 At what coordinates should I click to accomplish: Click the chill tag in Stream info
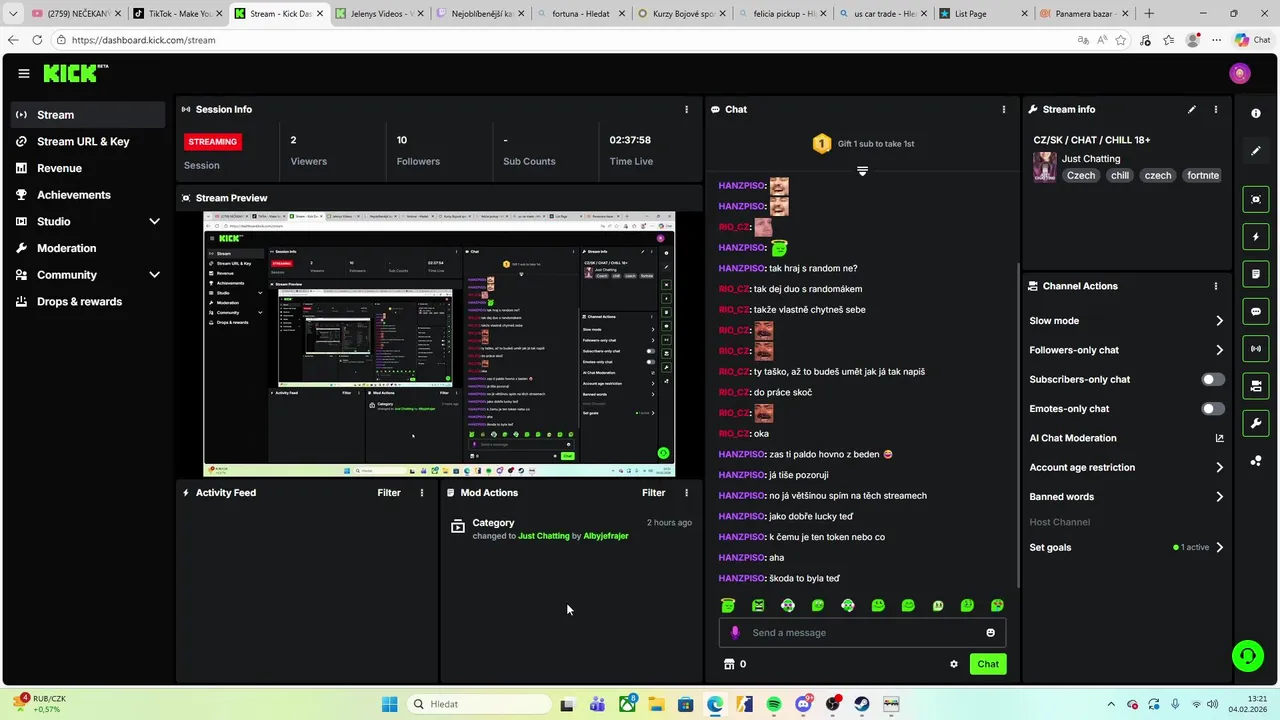1120,175
